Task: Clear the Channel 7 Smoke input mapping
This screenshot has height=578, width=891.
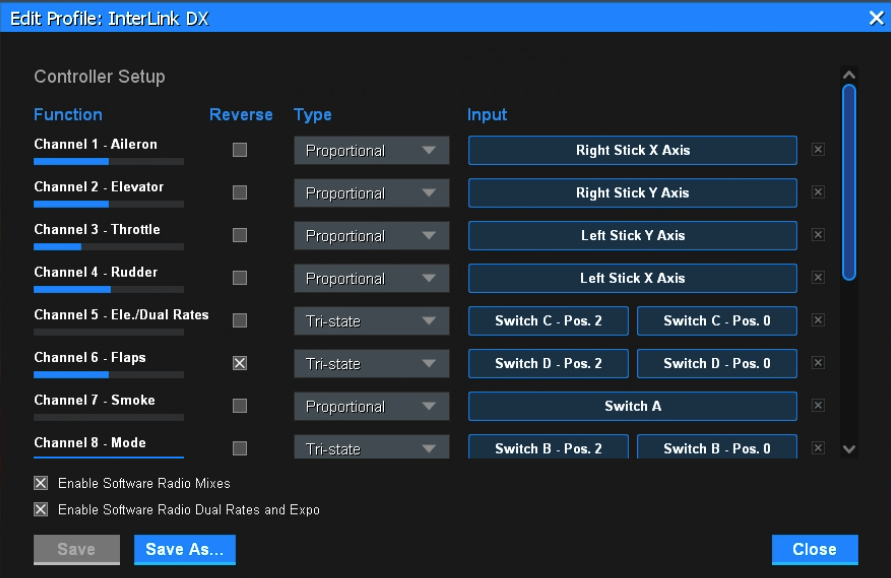Action: [x=818, y=405]
